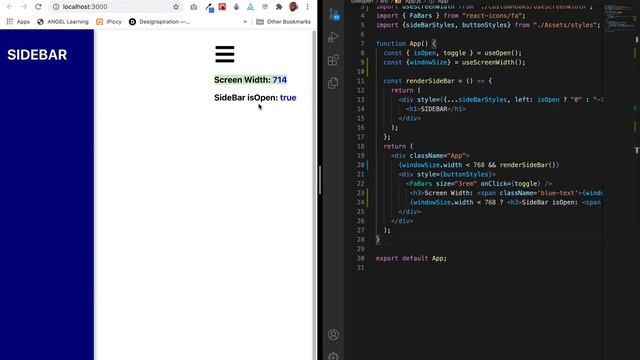This screenshot has height=360, width=640.
Task: Open the Other Bookmarks folder
Action: (283, 22)
